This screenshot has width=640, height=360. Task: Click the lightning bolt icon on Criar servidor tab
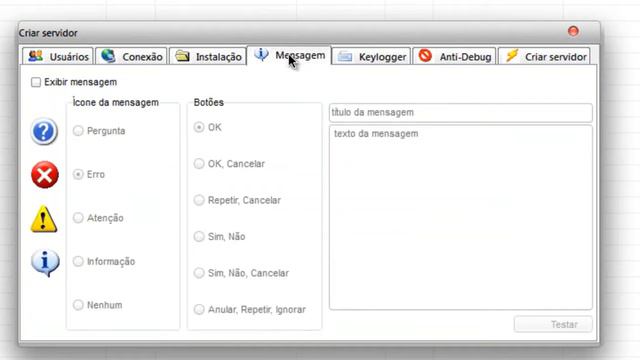click(x=512, y=56)
